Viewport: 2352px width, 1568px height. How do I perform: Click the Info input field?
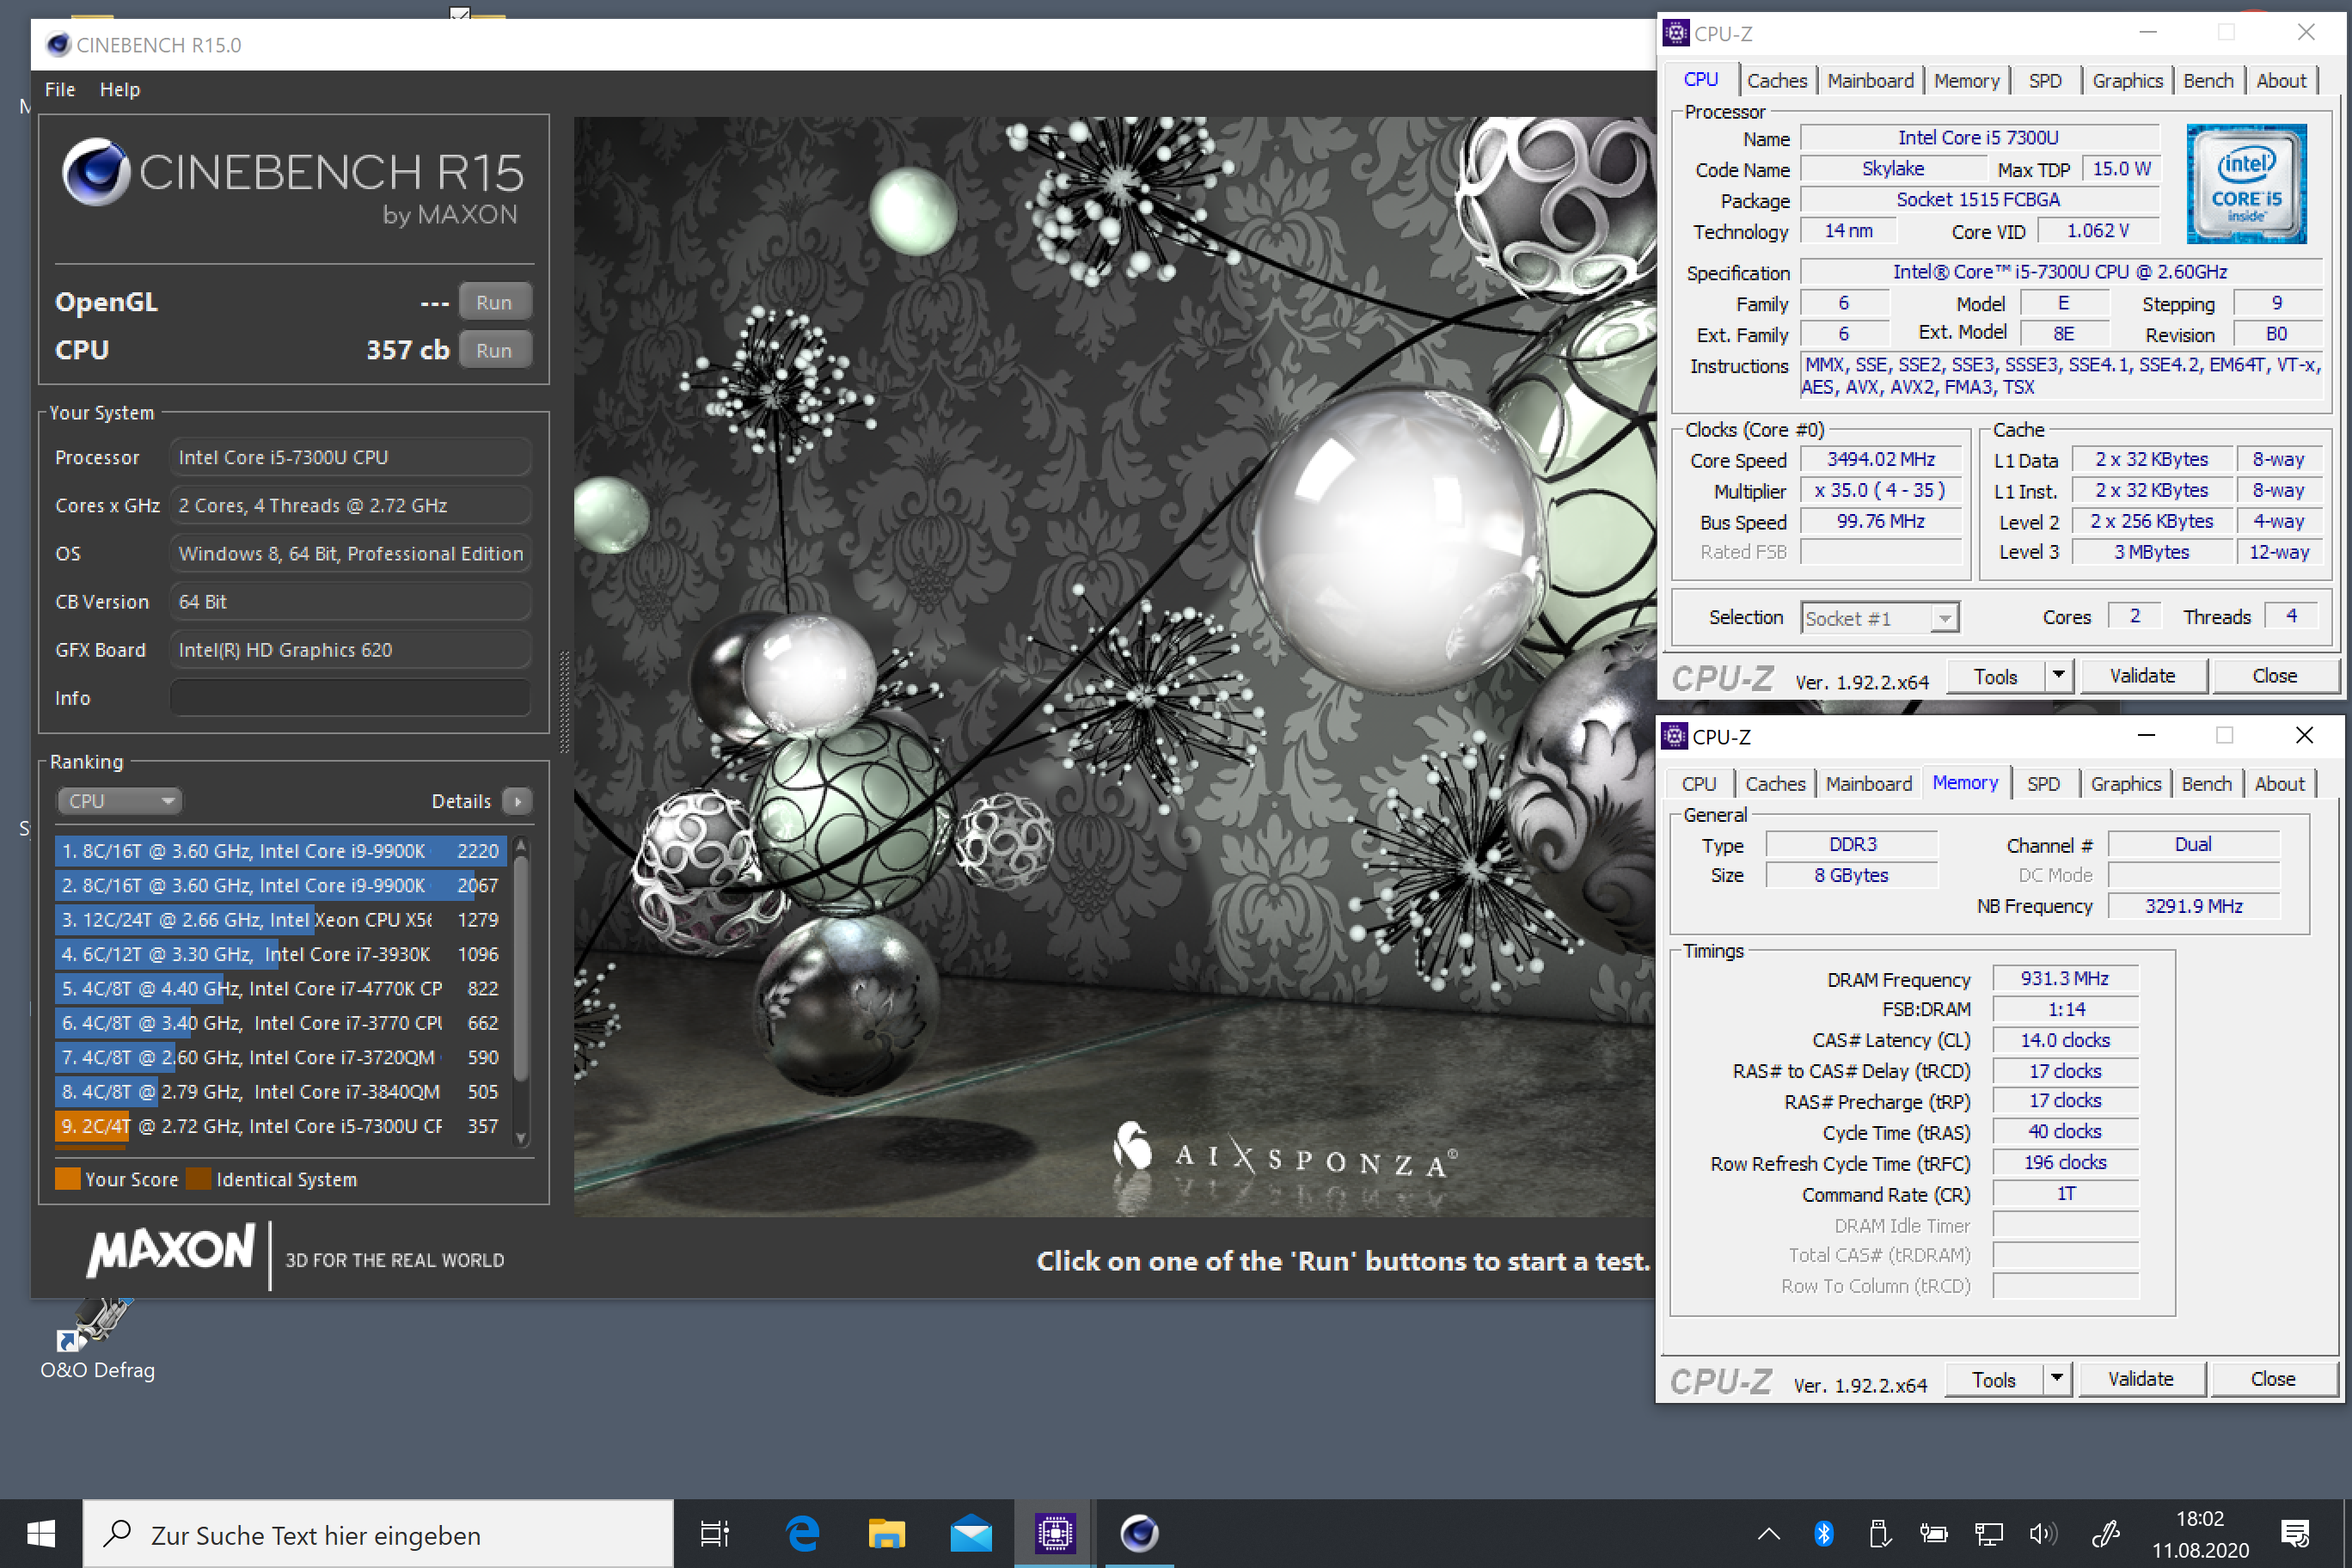tap(349, 698)
